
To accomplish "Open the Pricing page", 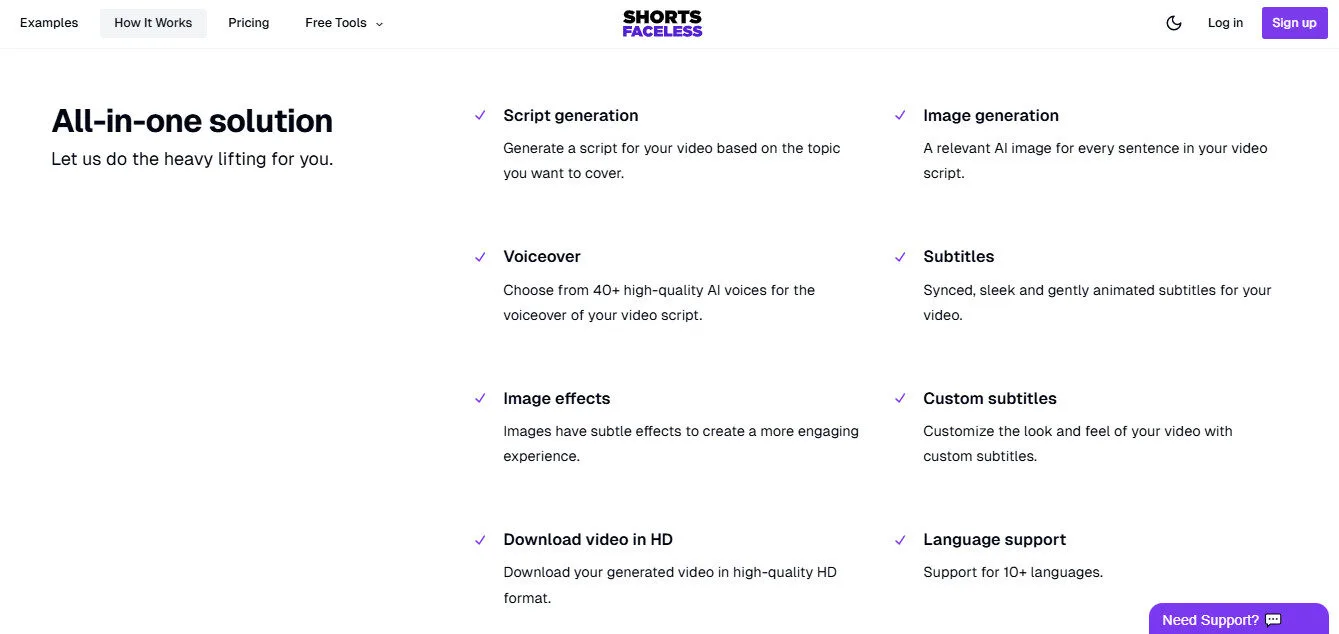I will 248,22.
